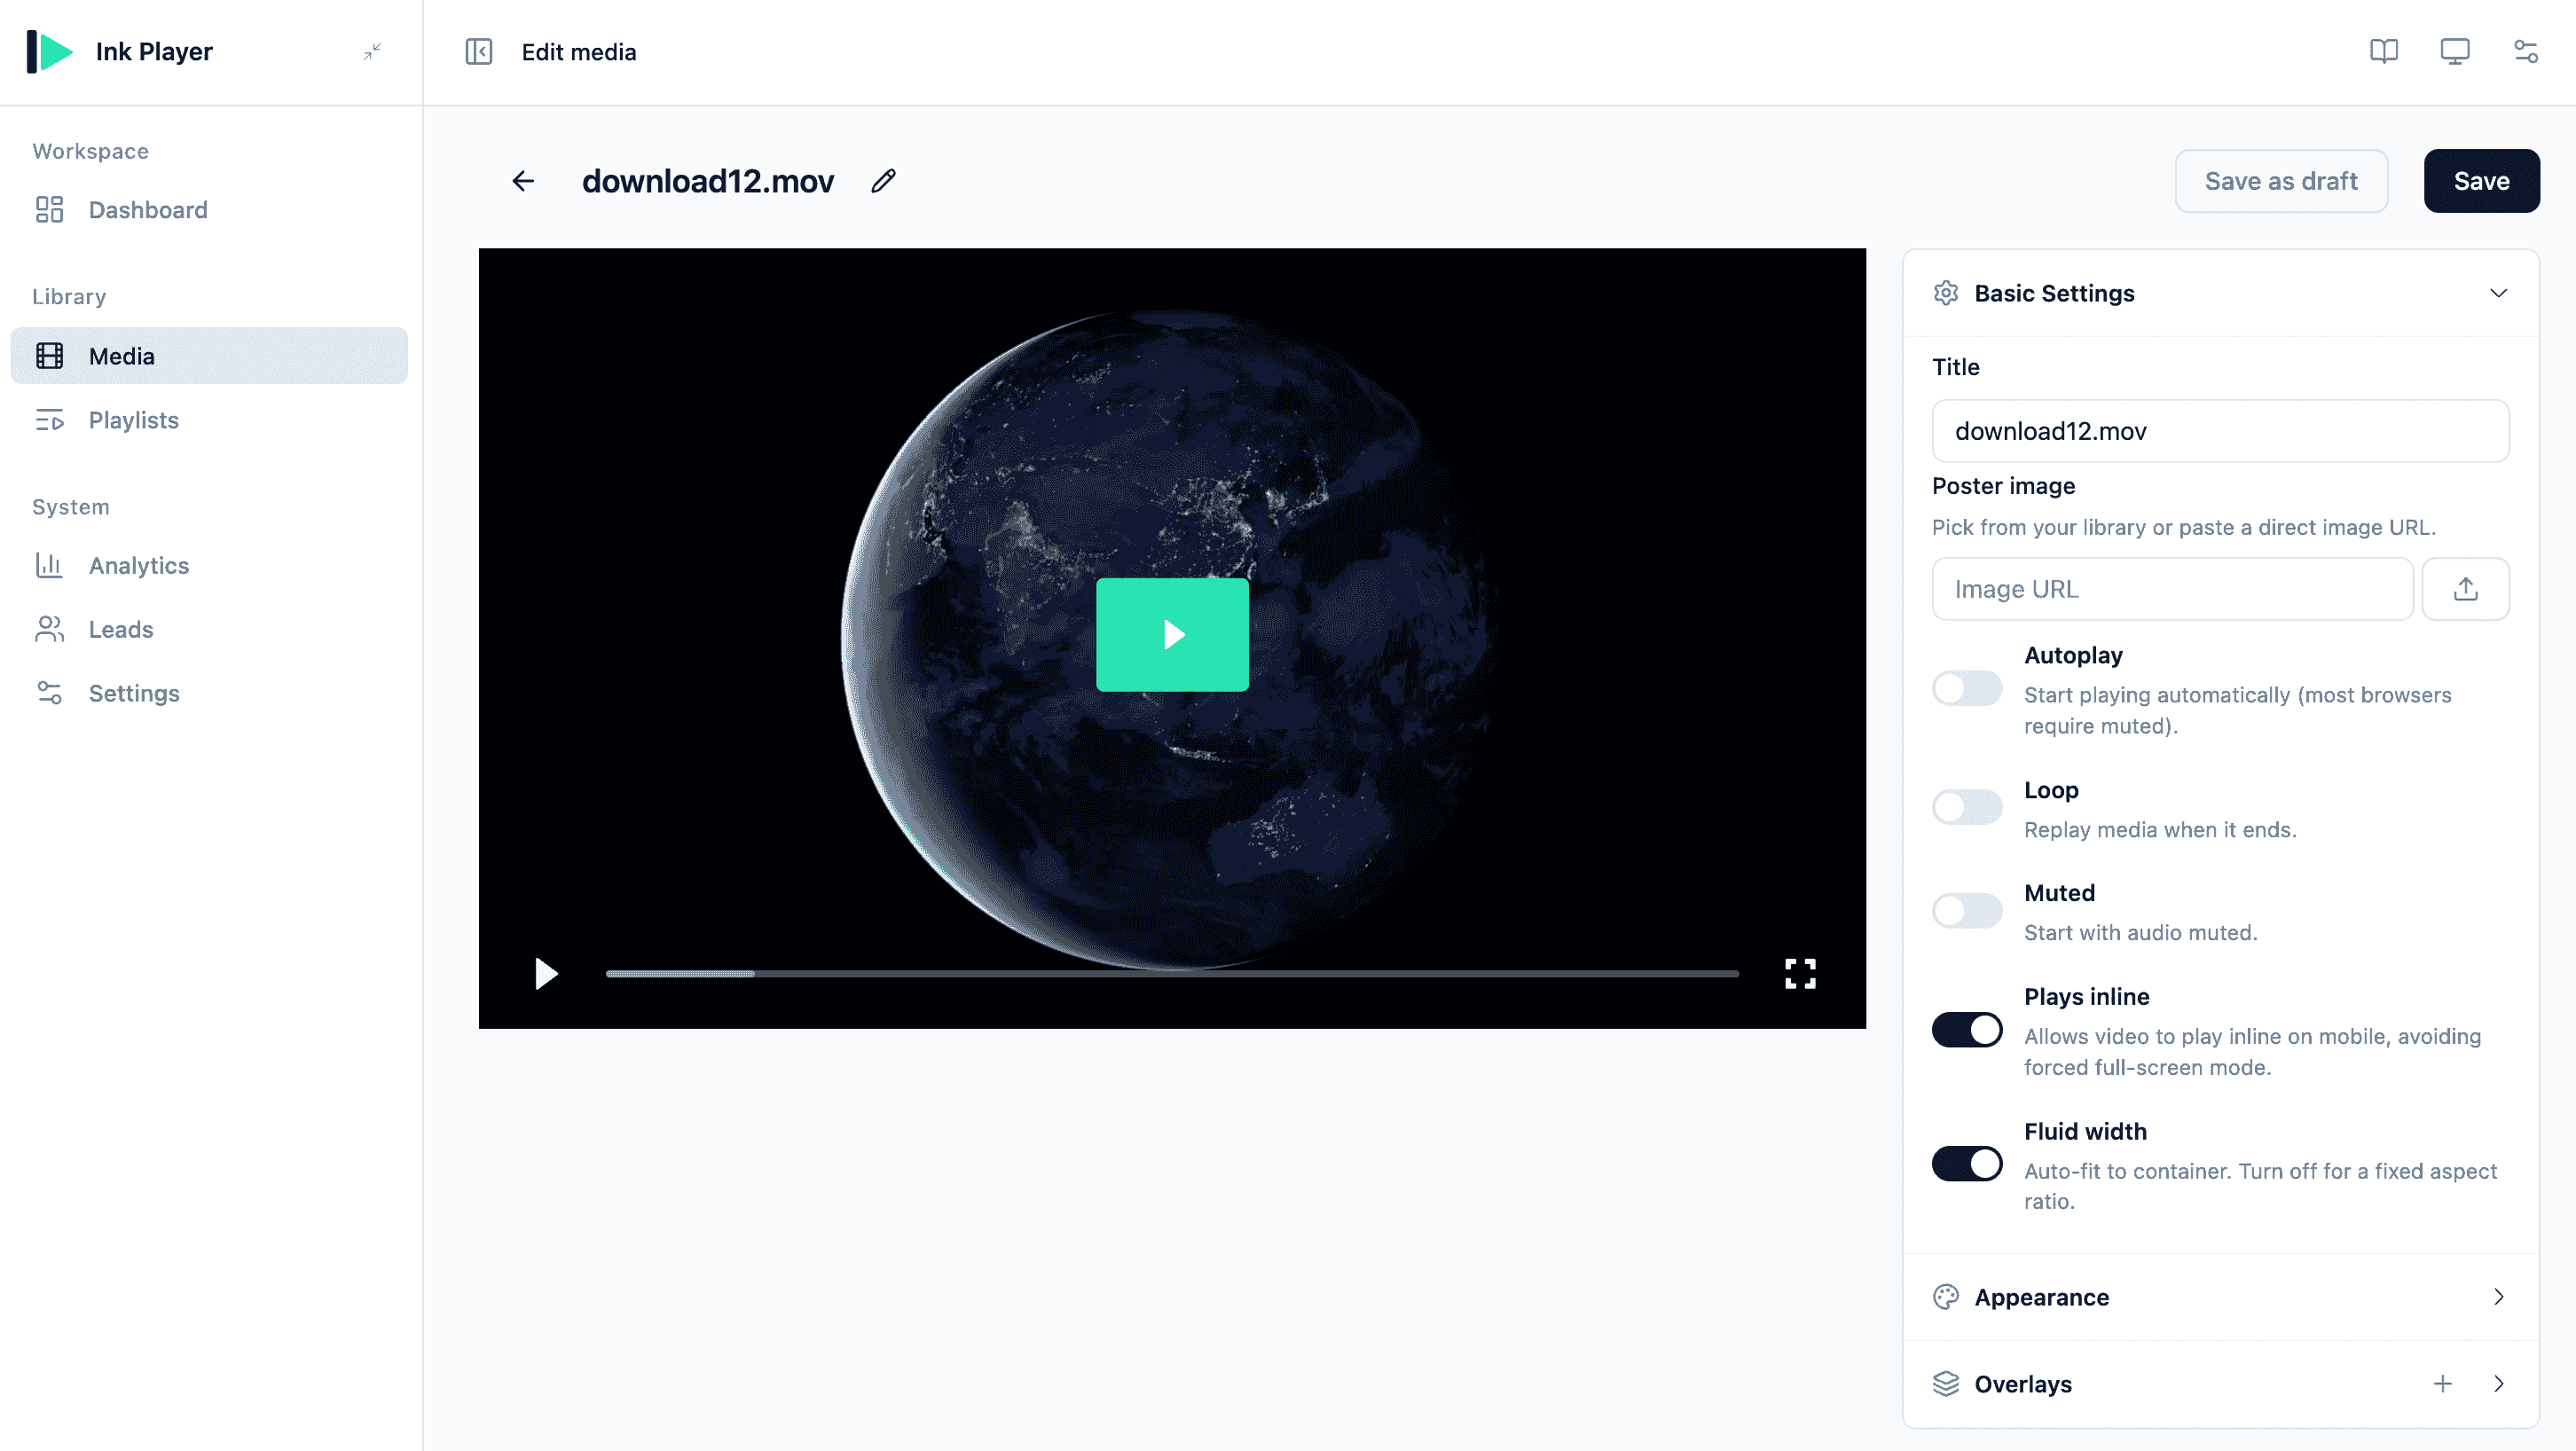Click the pencil icon to rename download12.mov

883,181
